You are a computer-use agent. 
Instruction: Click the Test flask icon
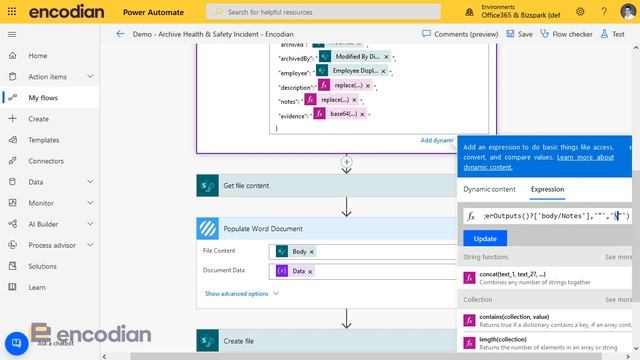604,34
